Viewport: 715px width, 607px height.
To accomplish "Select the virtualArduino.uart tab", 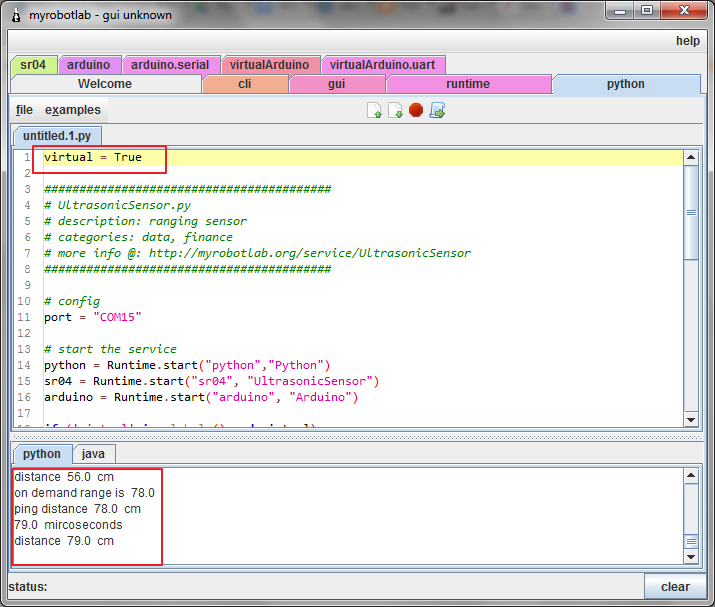I will (x=382, y=65).
